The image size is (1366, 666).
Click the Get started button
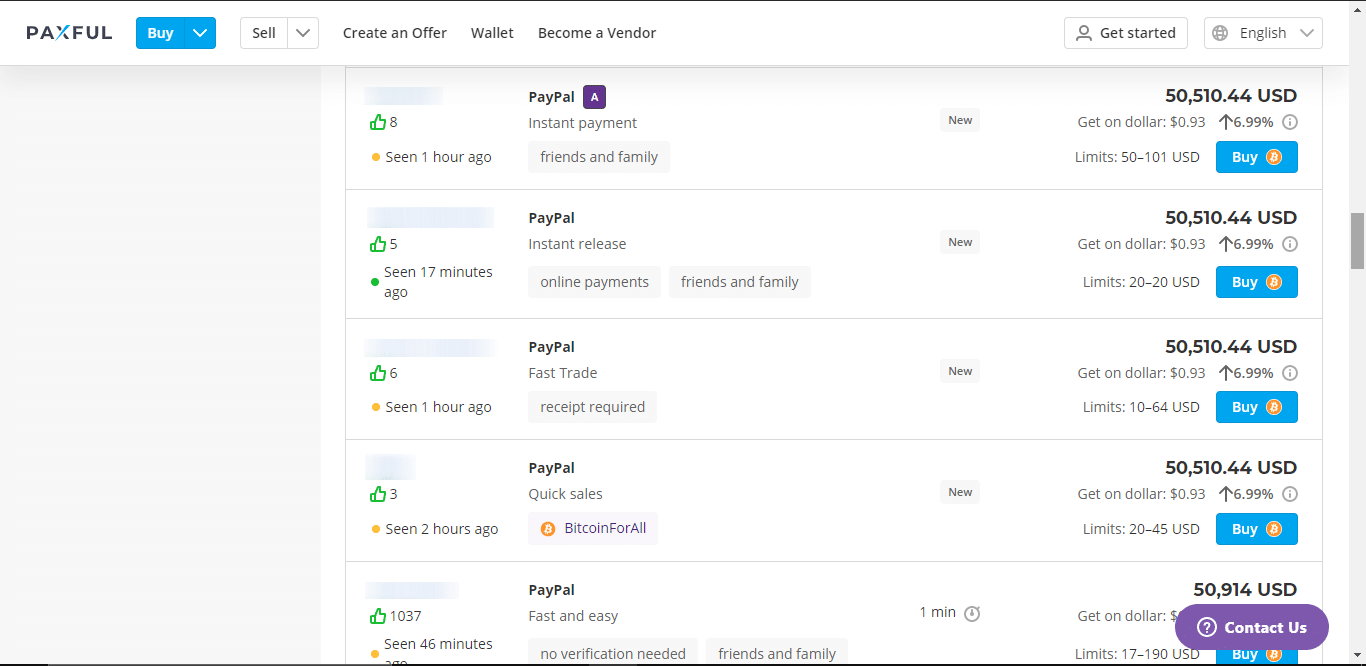click(1126, 33)
